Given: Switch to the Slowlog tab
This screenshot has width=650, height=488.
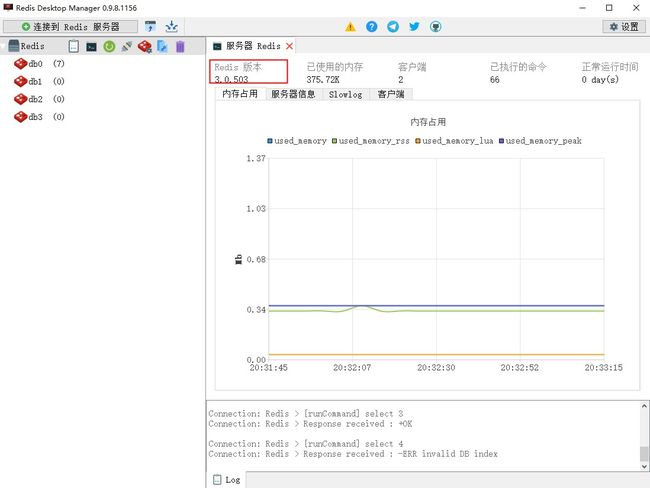Looking at the screenshot, I should point(345,94).
